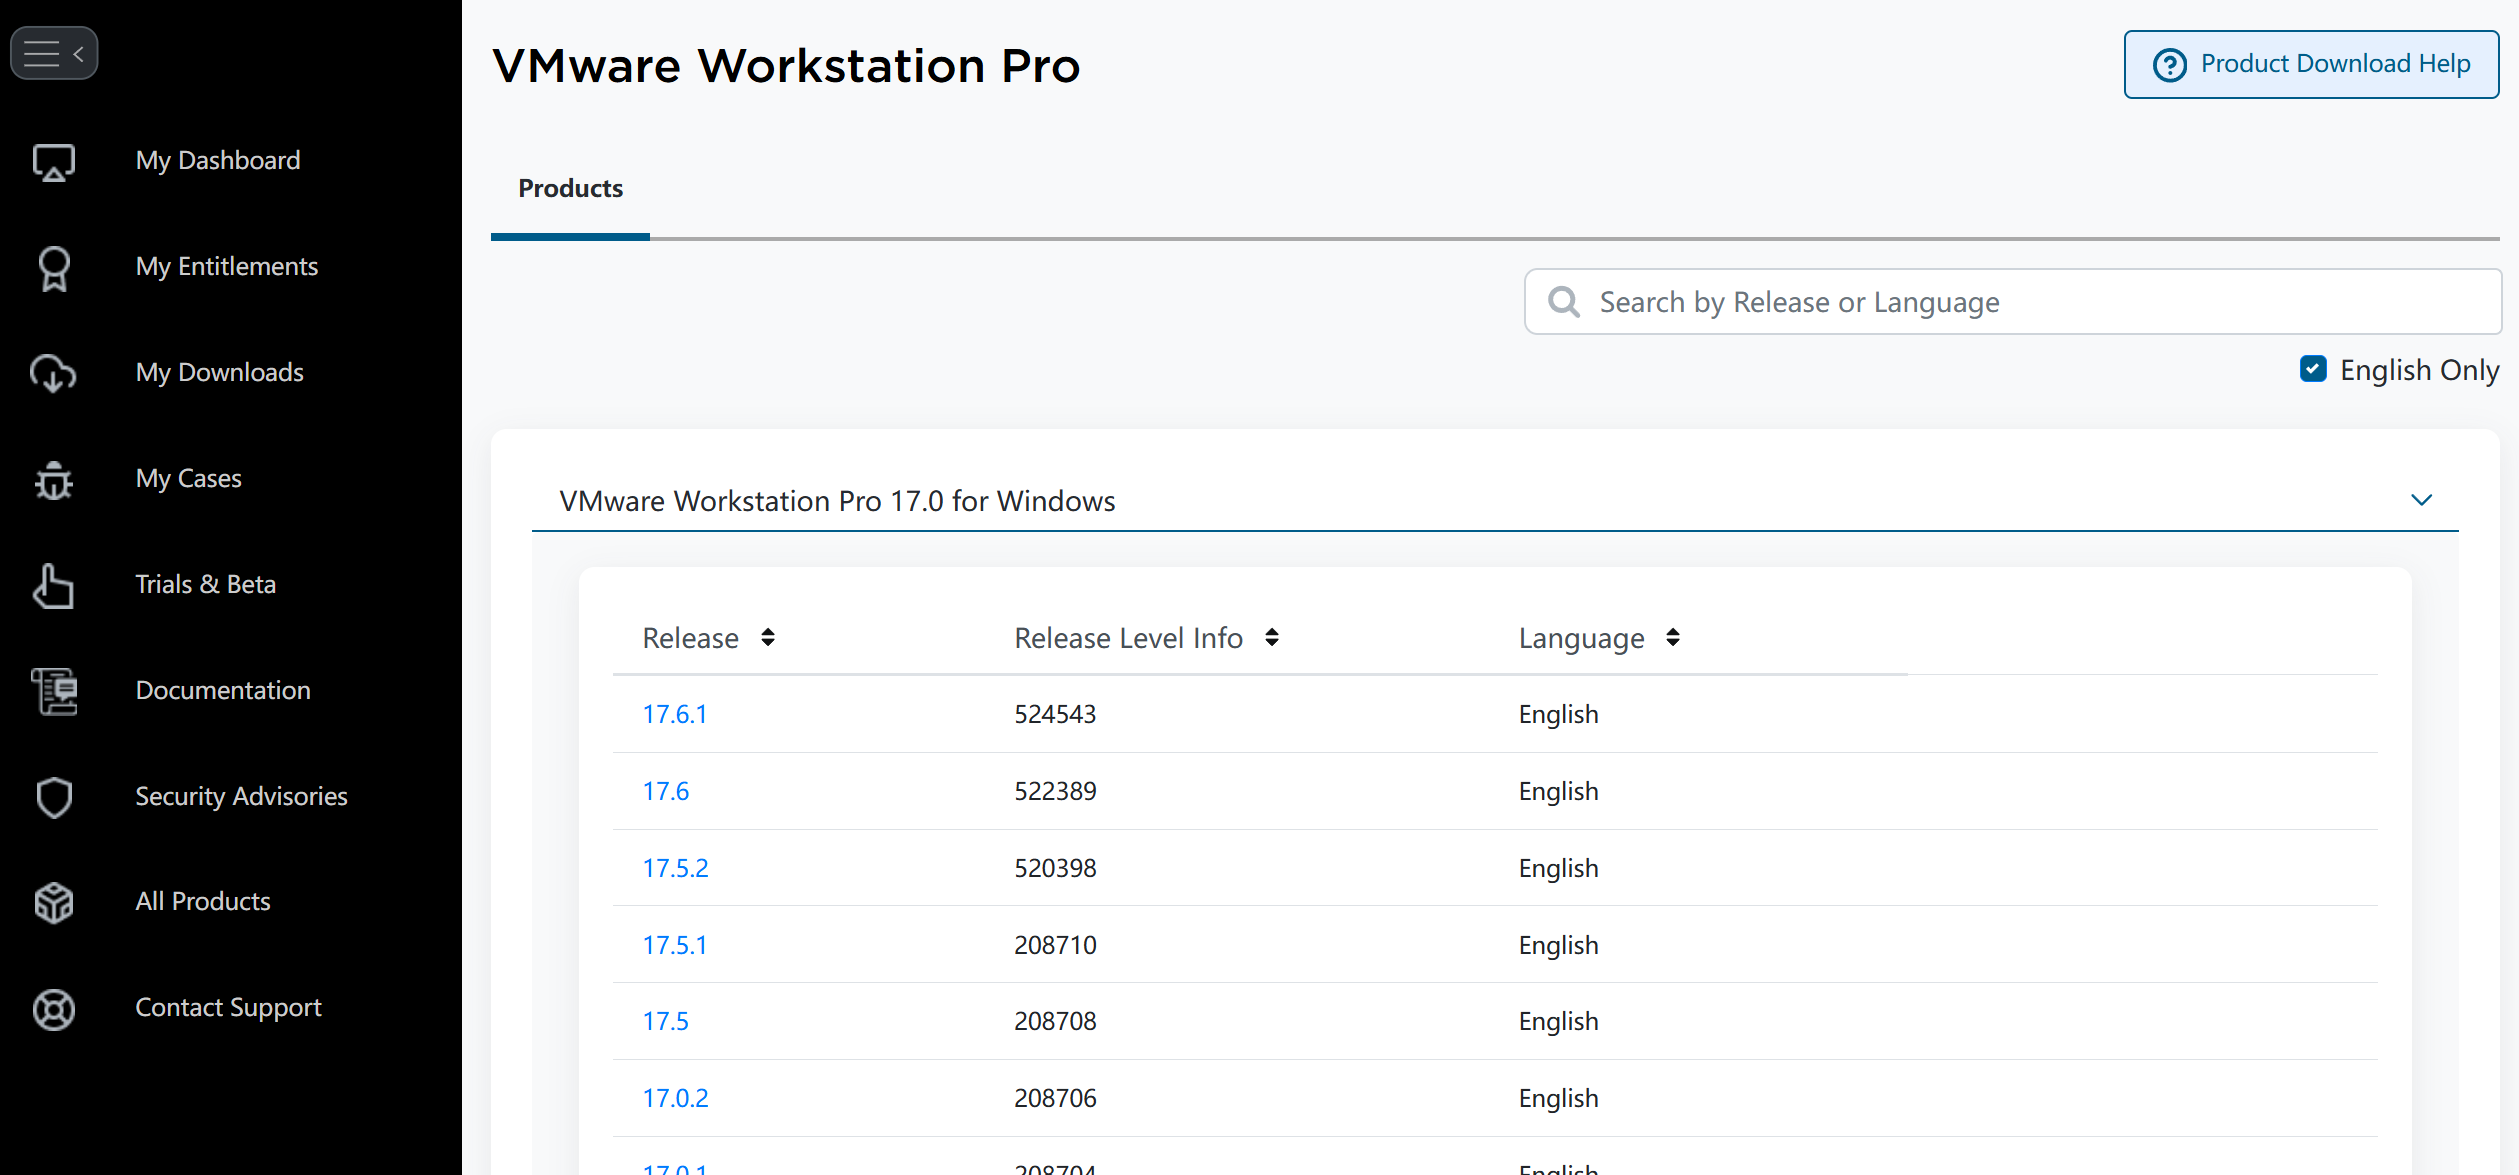Open My Cases menu item
This screenshot has width=2519, height=1175.
(189, 478)
